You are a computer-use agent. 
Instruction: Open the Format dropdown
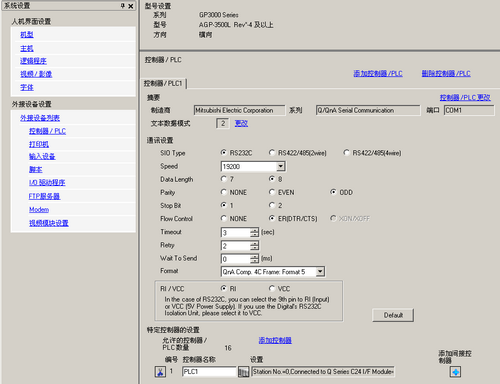pyautogui.click(x=320, y=272)
